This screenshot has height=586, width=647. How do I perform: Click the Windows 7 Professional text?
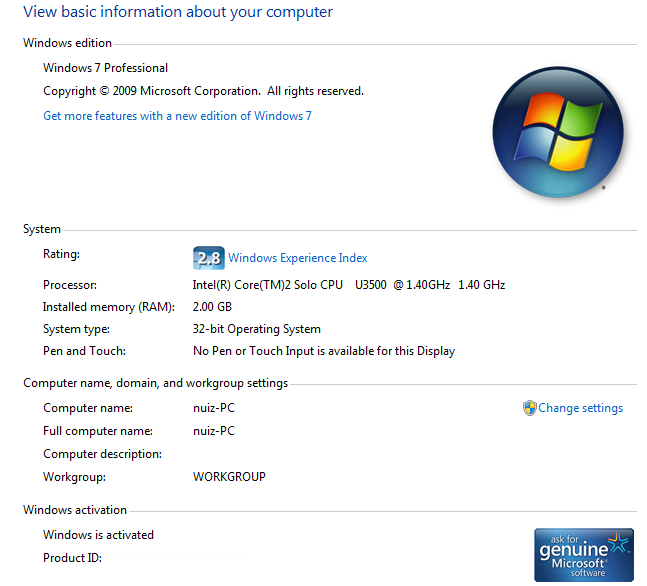[106, 68]
